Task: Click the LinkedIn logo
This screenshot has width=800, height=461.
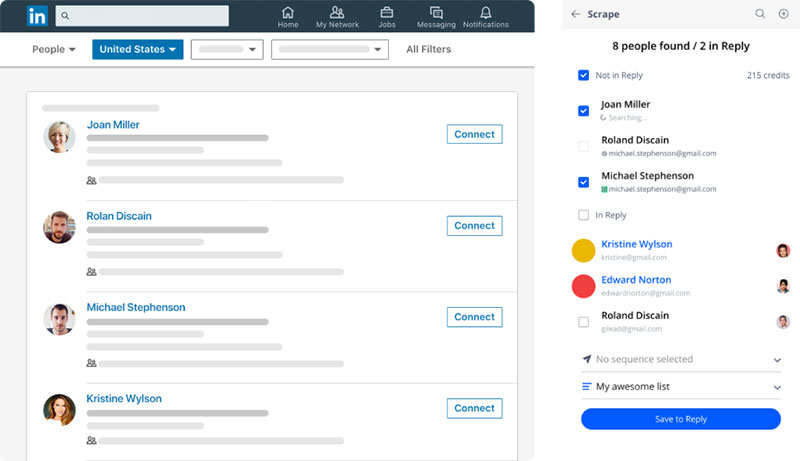Action: (x=37, y=16)
